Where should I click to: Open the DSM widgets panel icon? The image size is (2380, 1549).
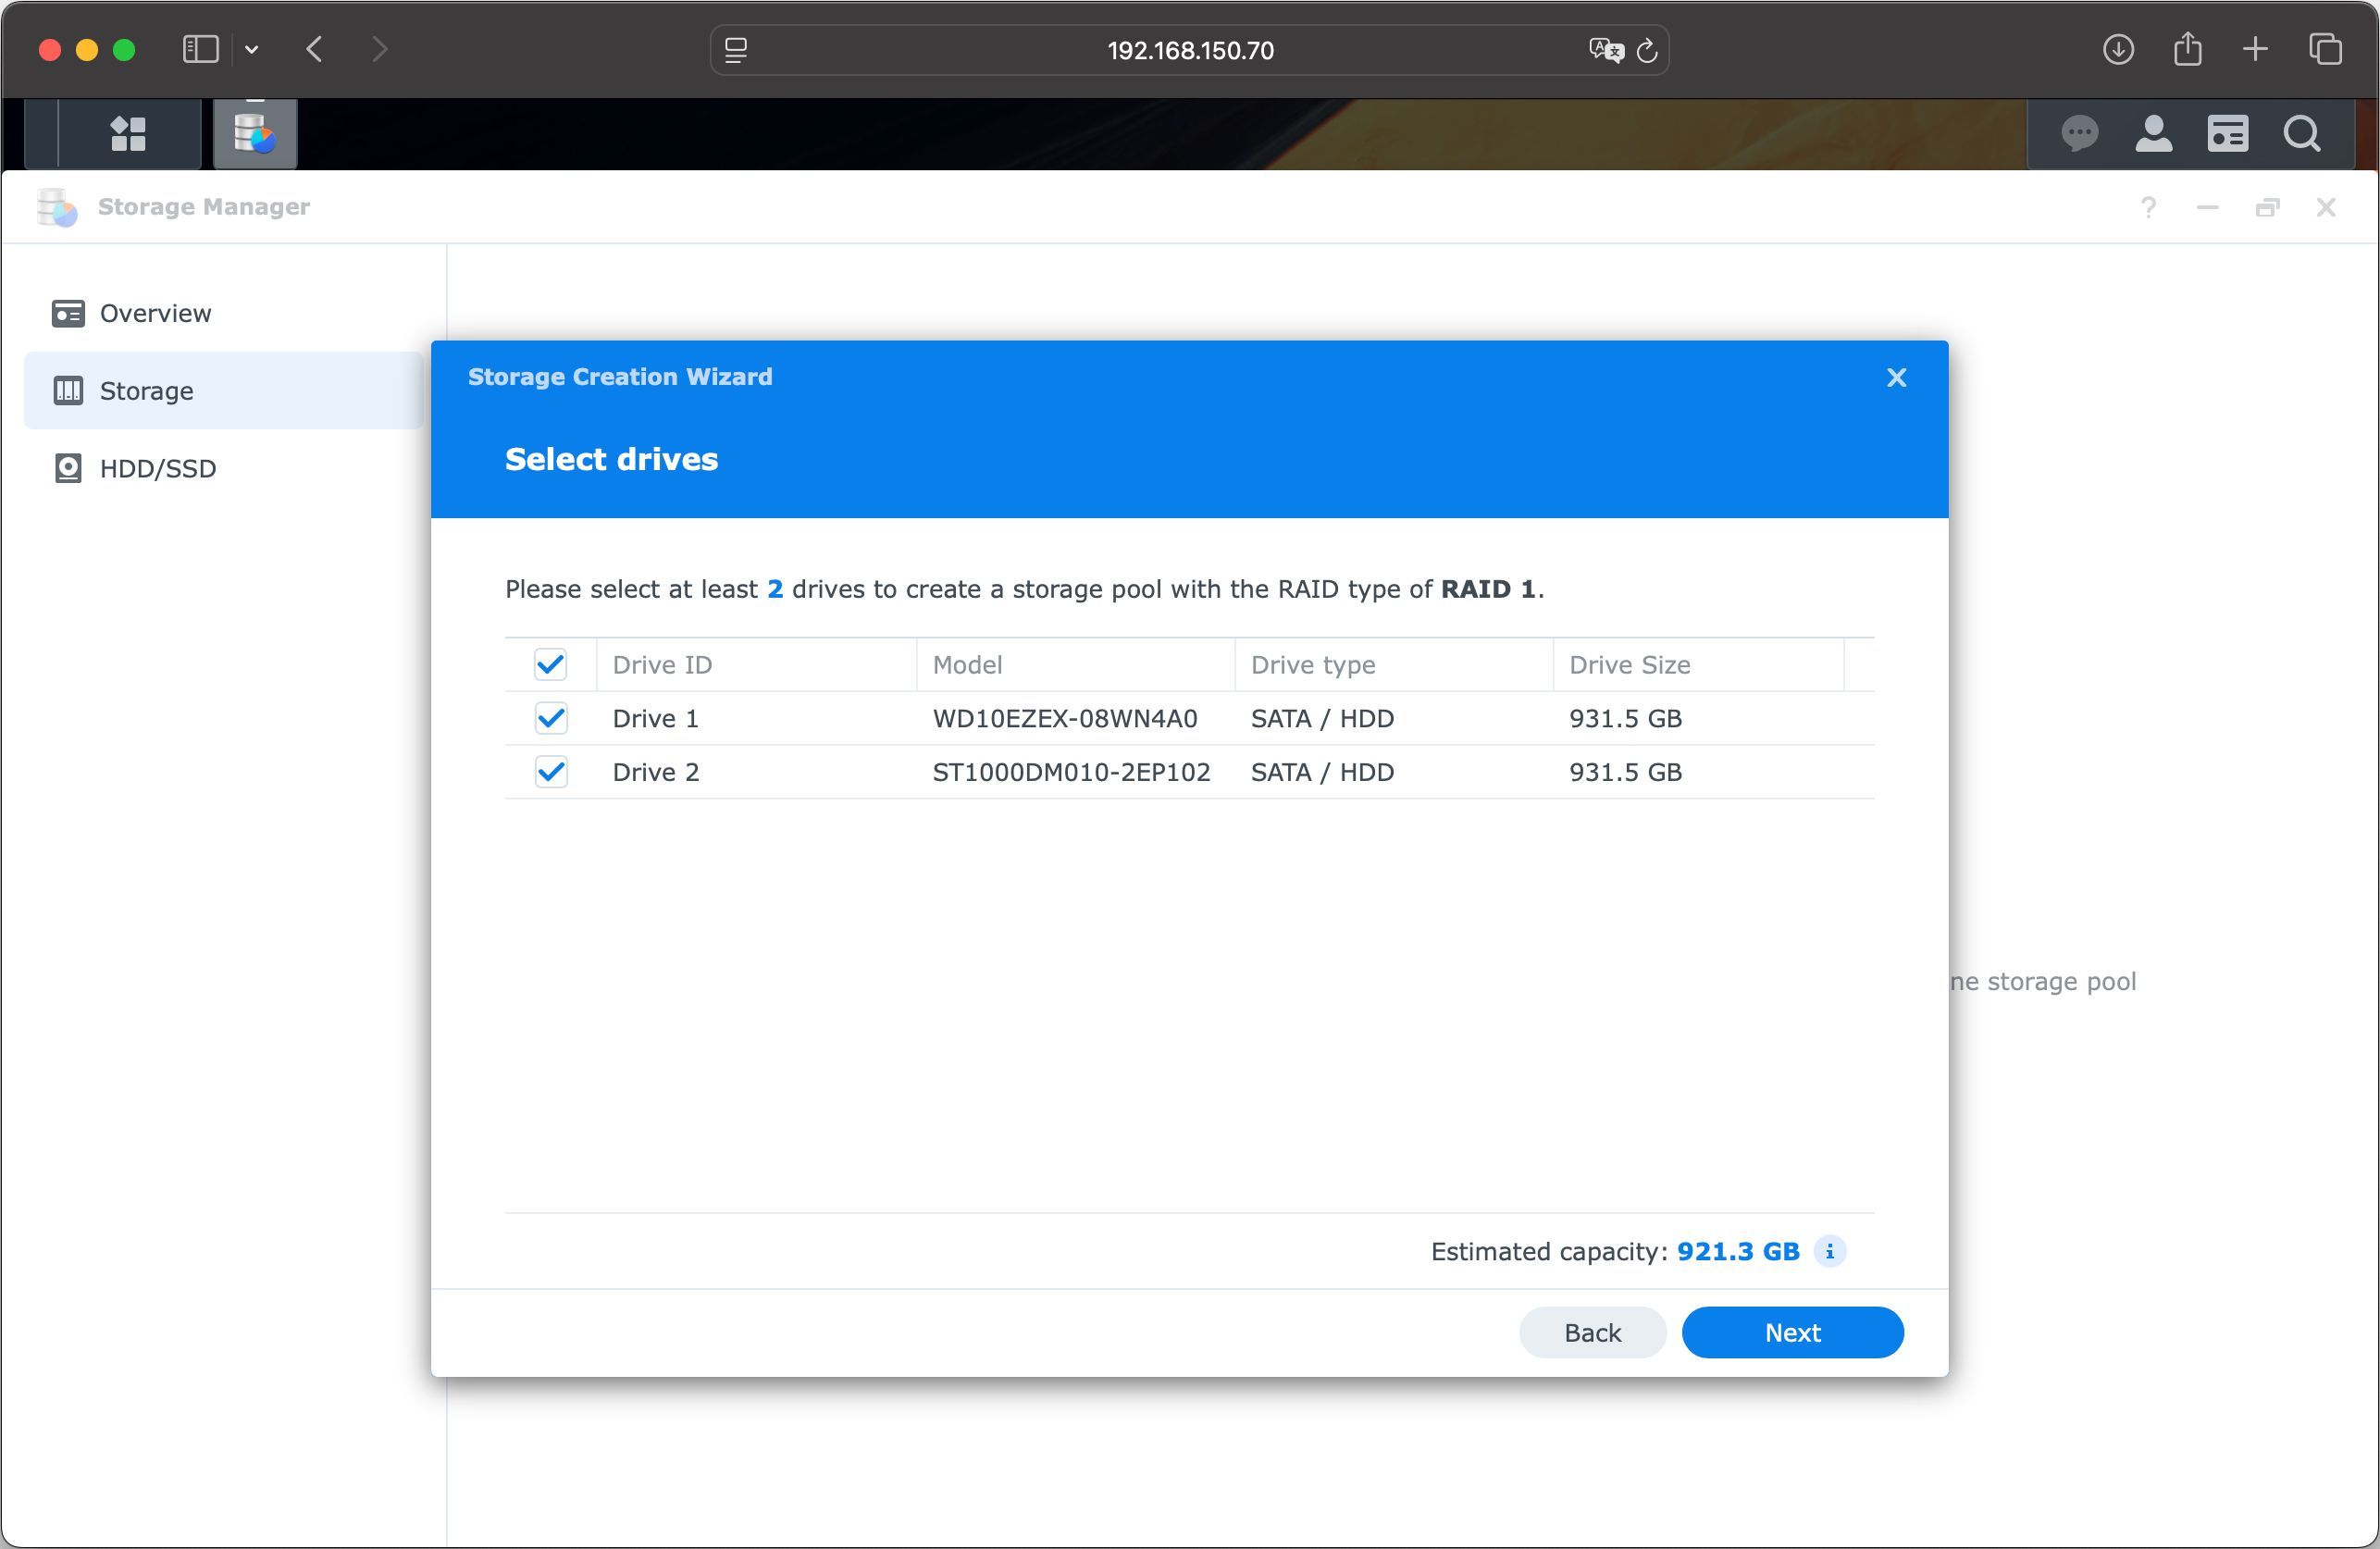[x=2227, y=133]
